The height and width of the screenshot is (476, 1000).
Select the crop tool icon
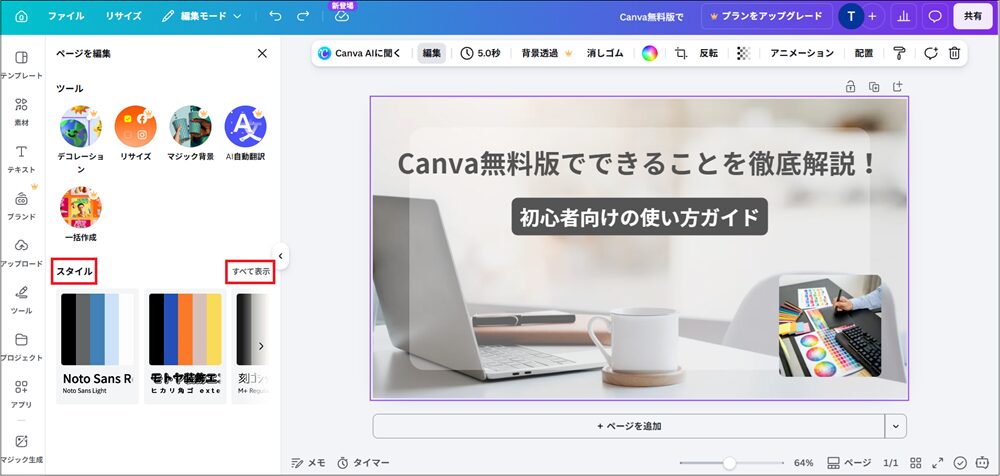(x=680, y=54)
